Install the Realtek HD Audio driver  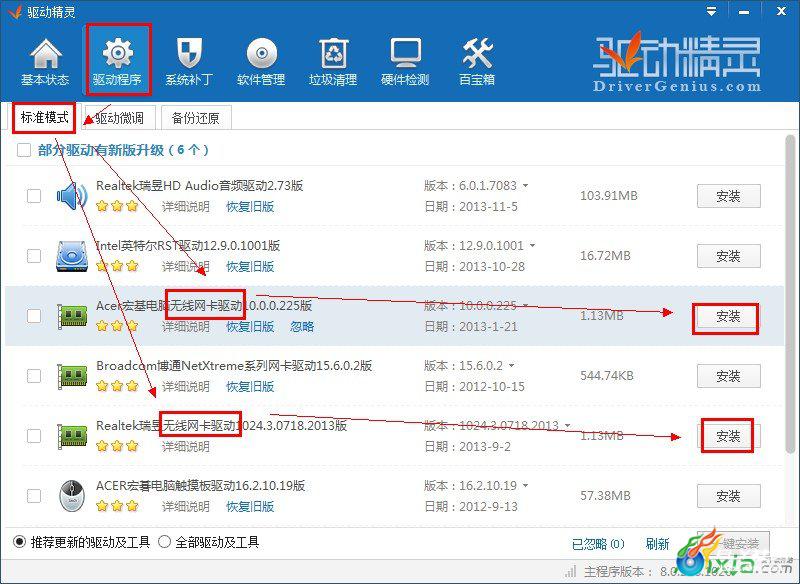click(729, 196)
